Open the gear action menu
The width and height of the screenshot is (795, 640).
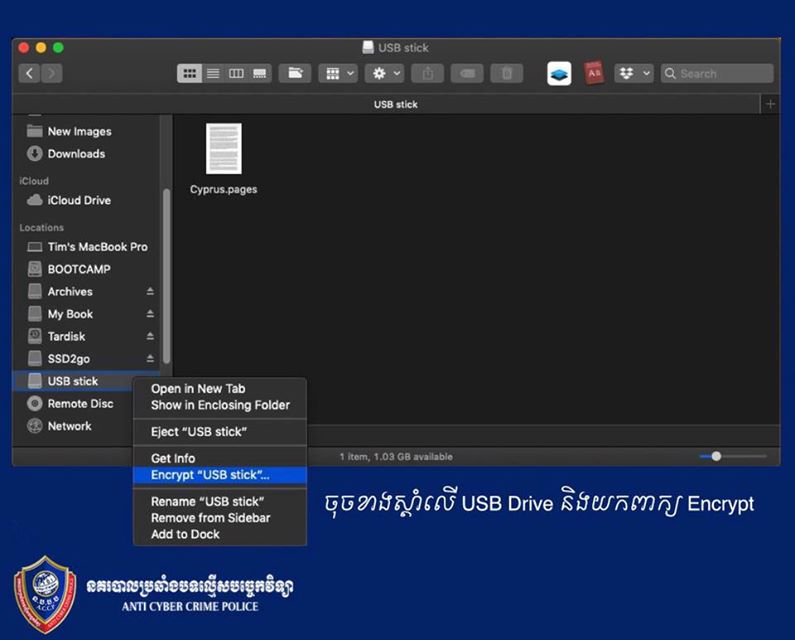385,74
